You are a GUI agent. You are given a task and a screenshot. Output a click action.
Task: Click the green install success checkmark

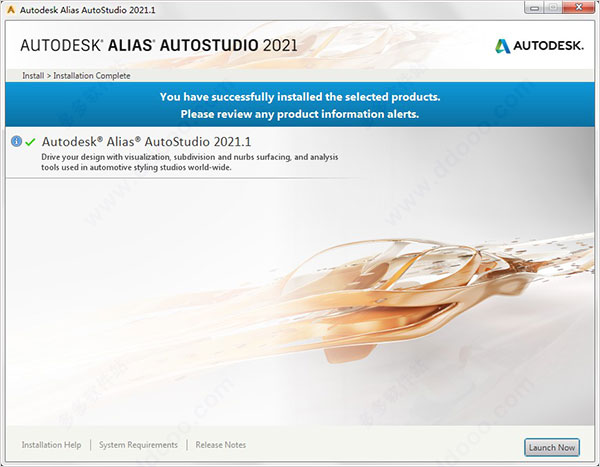point(30,142)
